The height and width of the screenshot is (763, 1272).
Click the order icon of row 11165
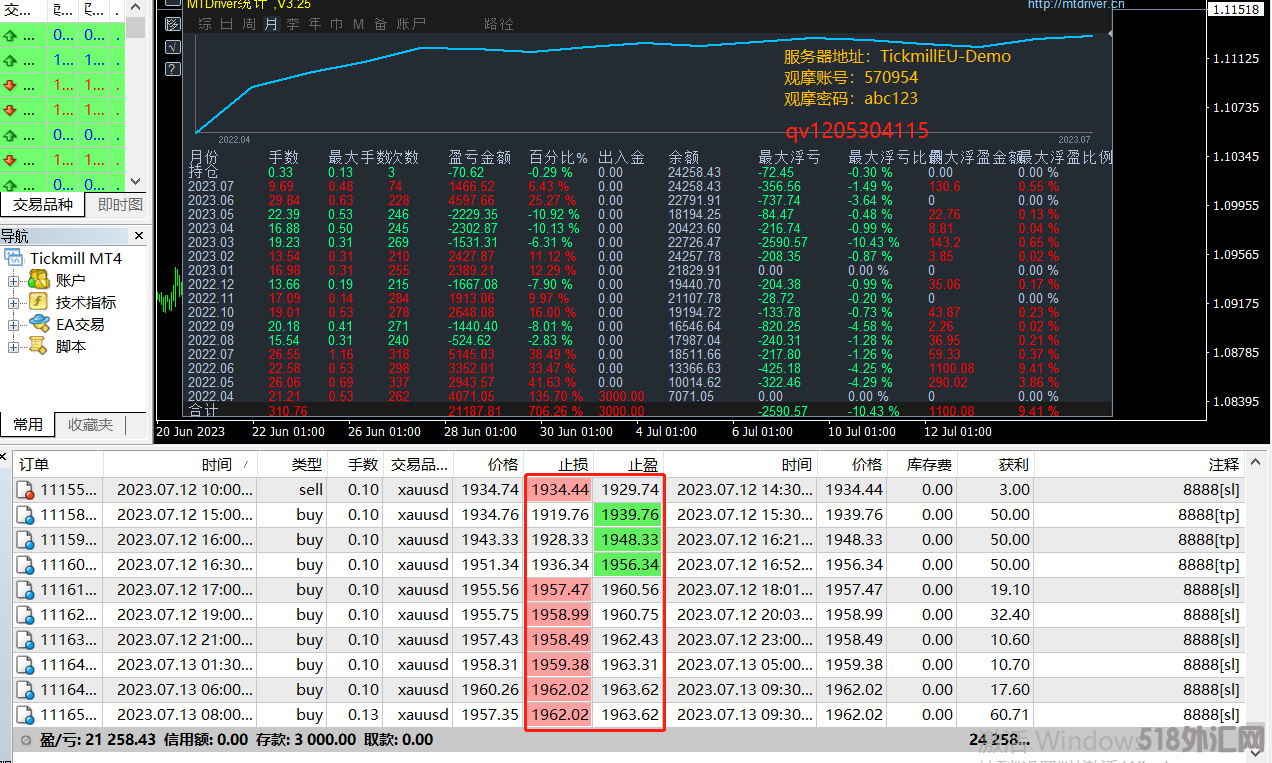pos(27,715)
